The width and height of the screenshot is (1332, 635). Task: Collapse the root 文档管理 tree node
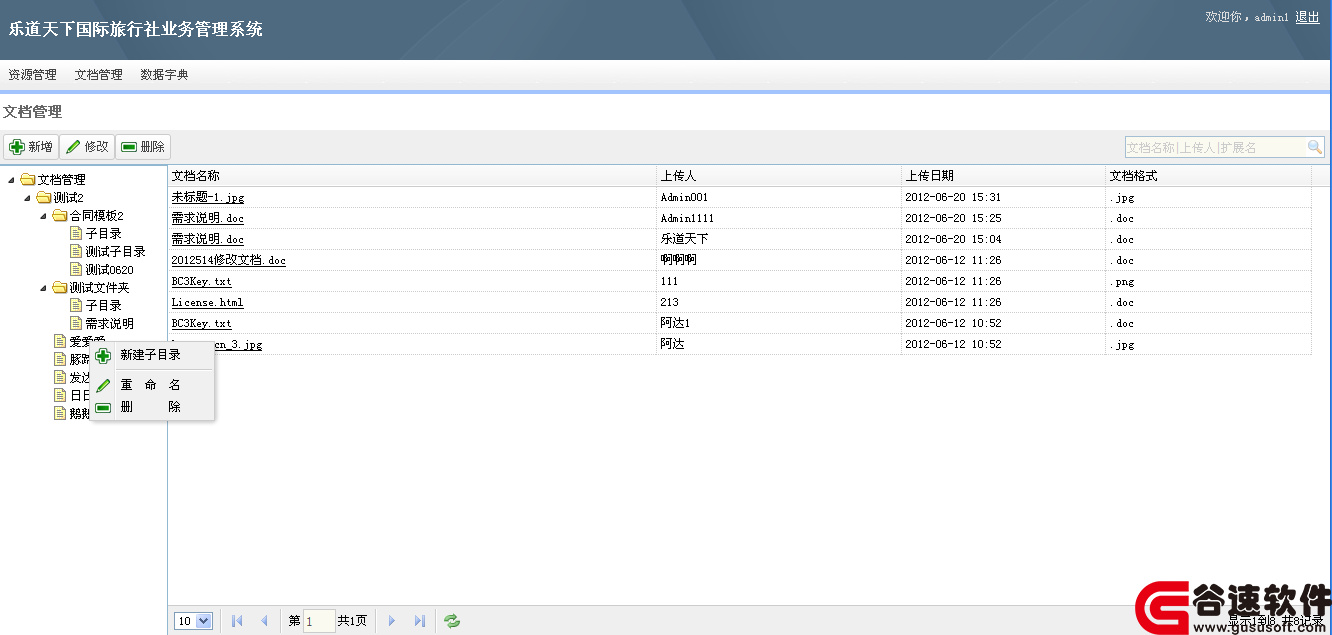11,180
